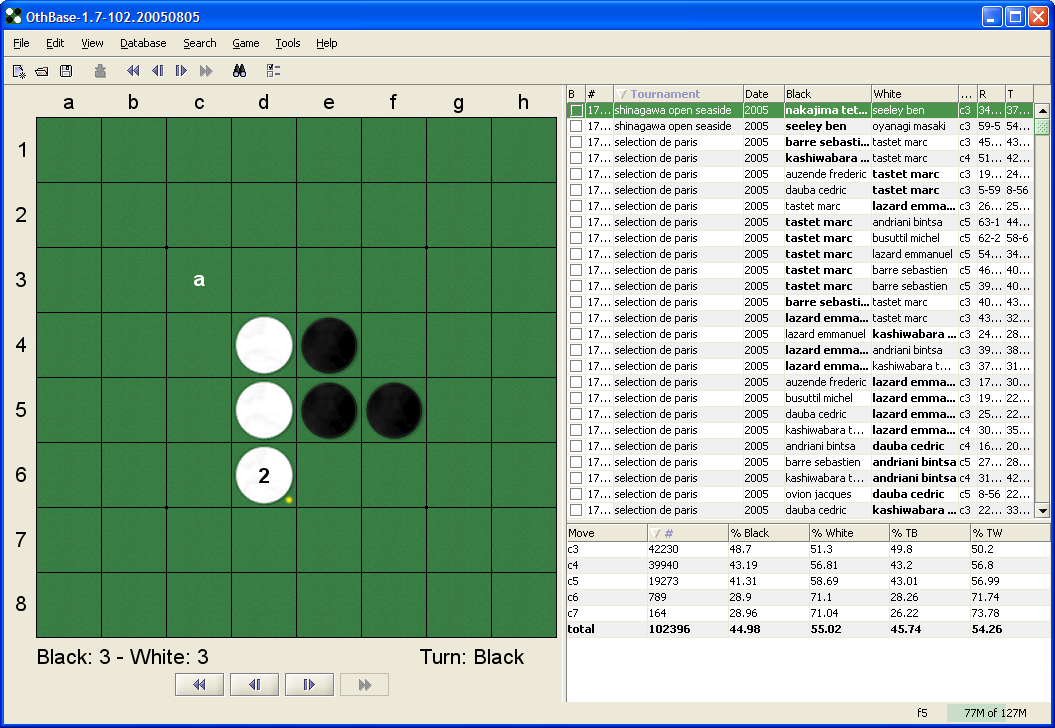
Task: Open the Help menu
Action: 326,43
